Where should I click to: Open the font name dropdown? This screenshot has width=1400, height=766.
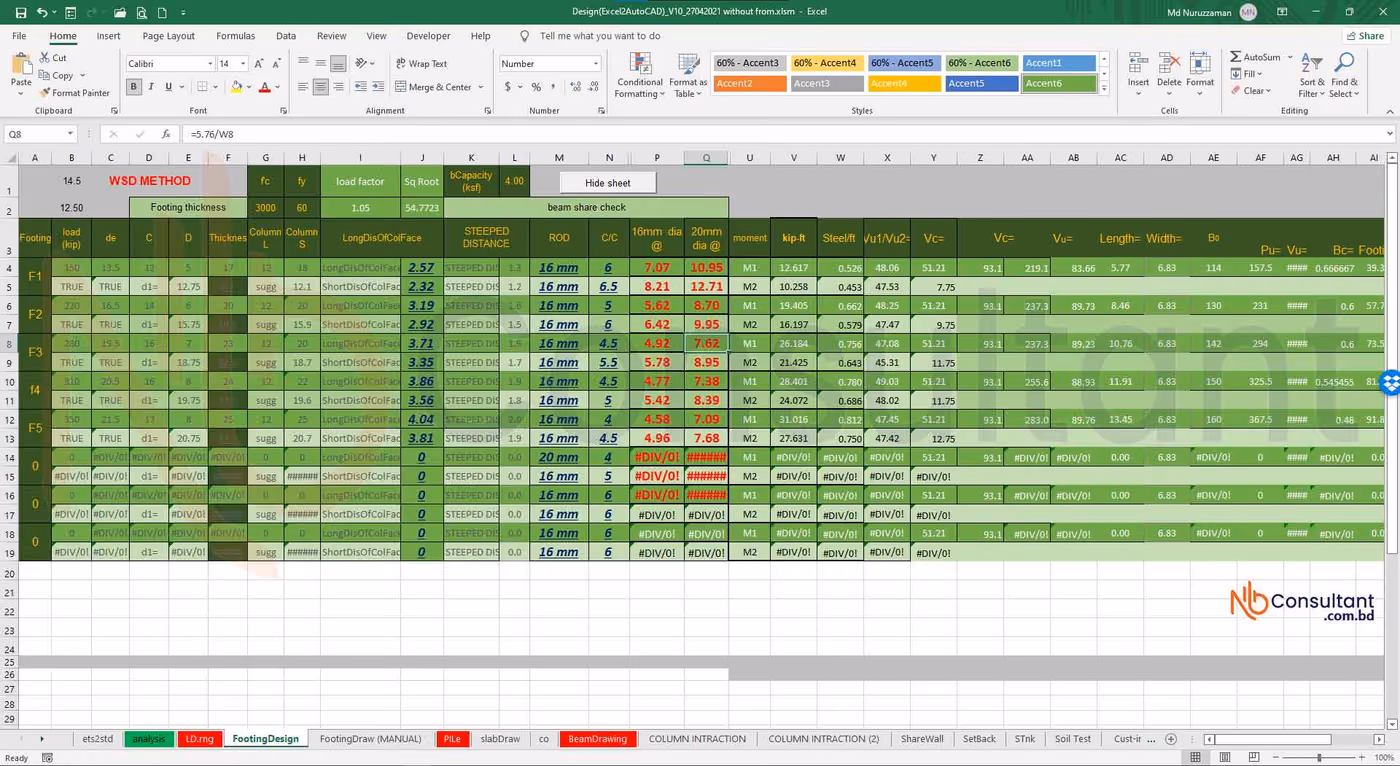coord(210,64)
